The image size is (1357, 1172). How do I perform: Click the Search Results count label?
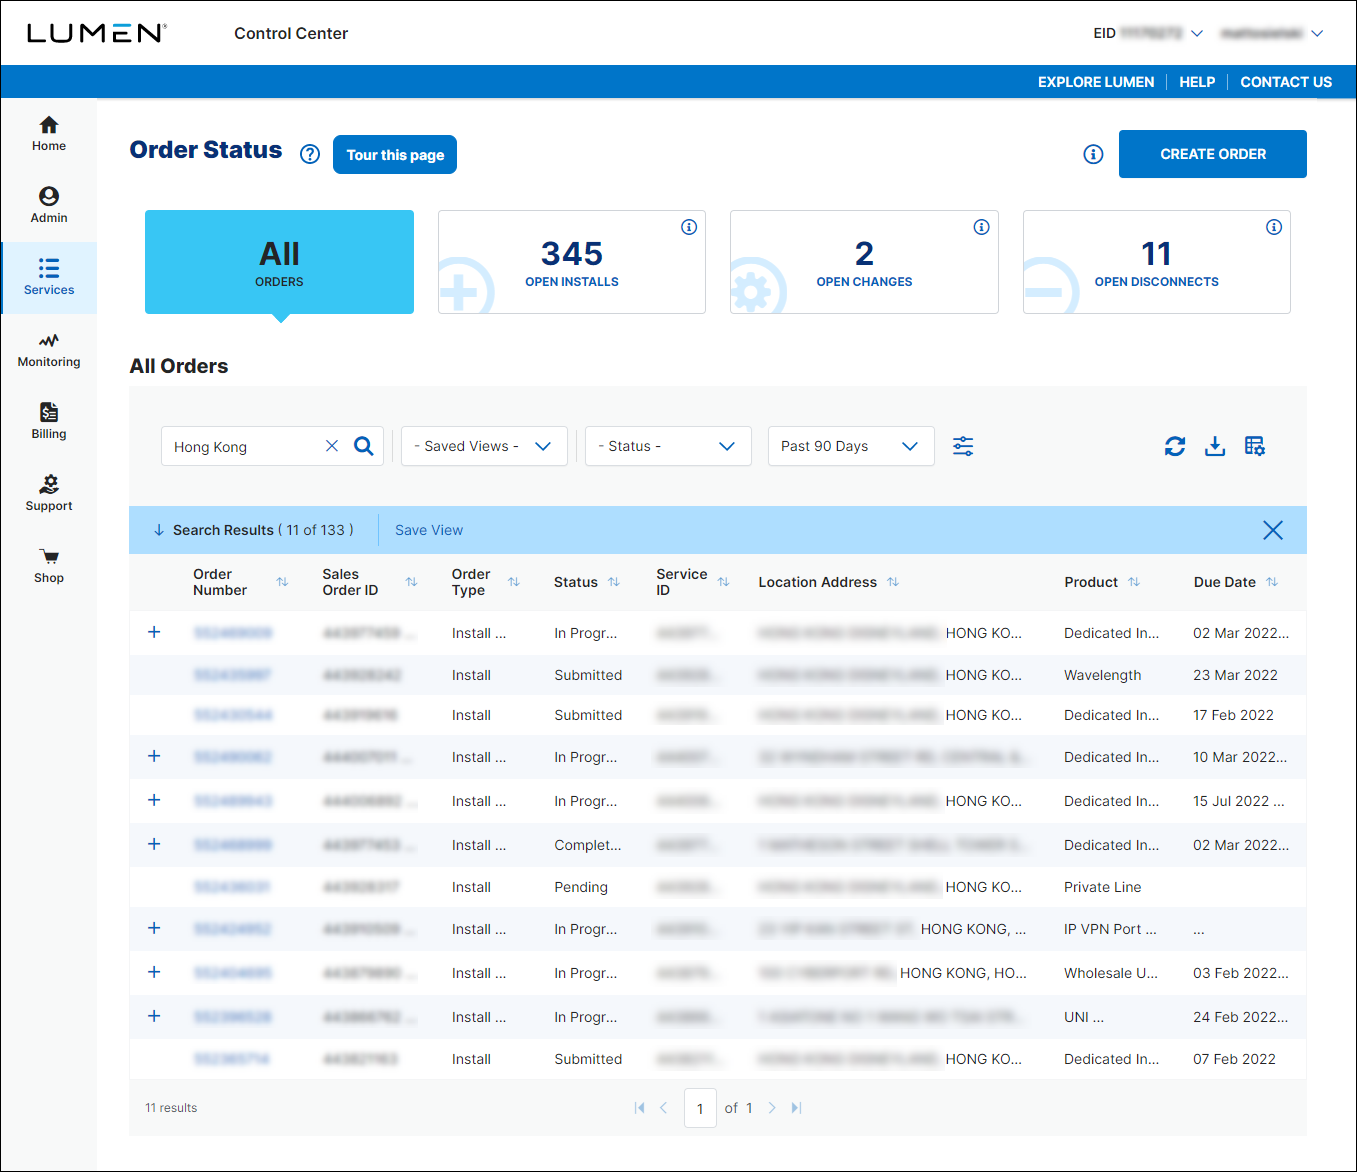tap(263, 530)
